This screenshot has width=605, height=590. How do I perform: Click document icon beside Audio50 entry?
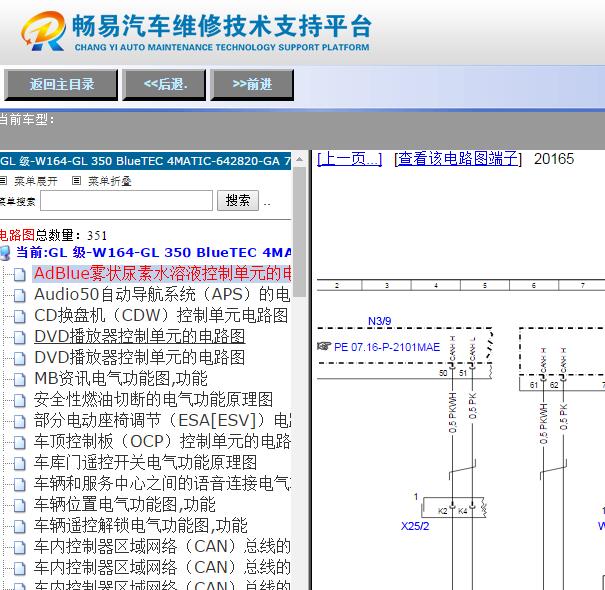[x=19, y=296]
